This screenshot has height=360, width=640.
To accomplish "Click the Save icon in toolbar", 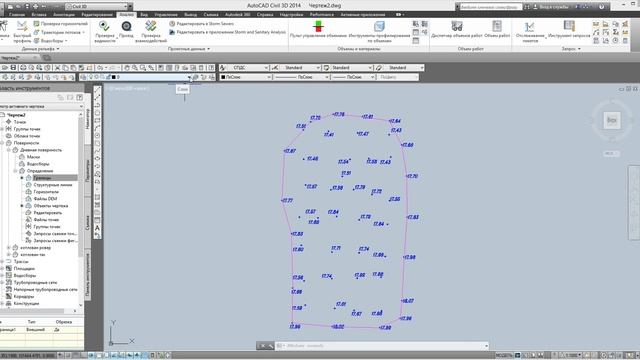I will (13, 68).
